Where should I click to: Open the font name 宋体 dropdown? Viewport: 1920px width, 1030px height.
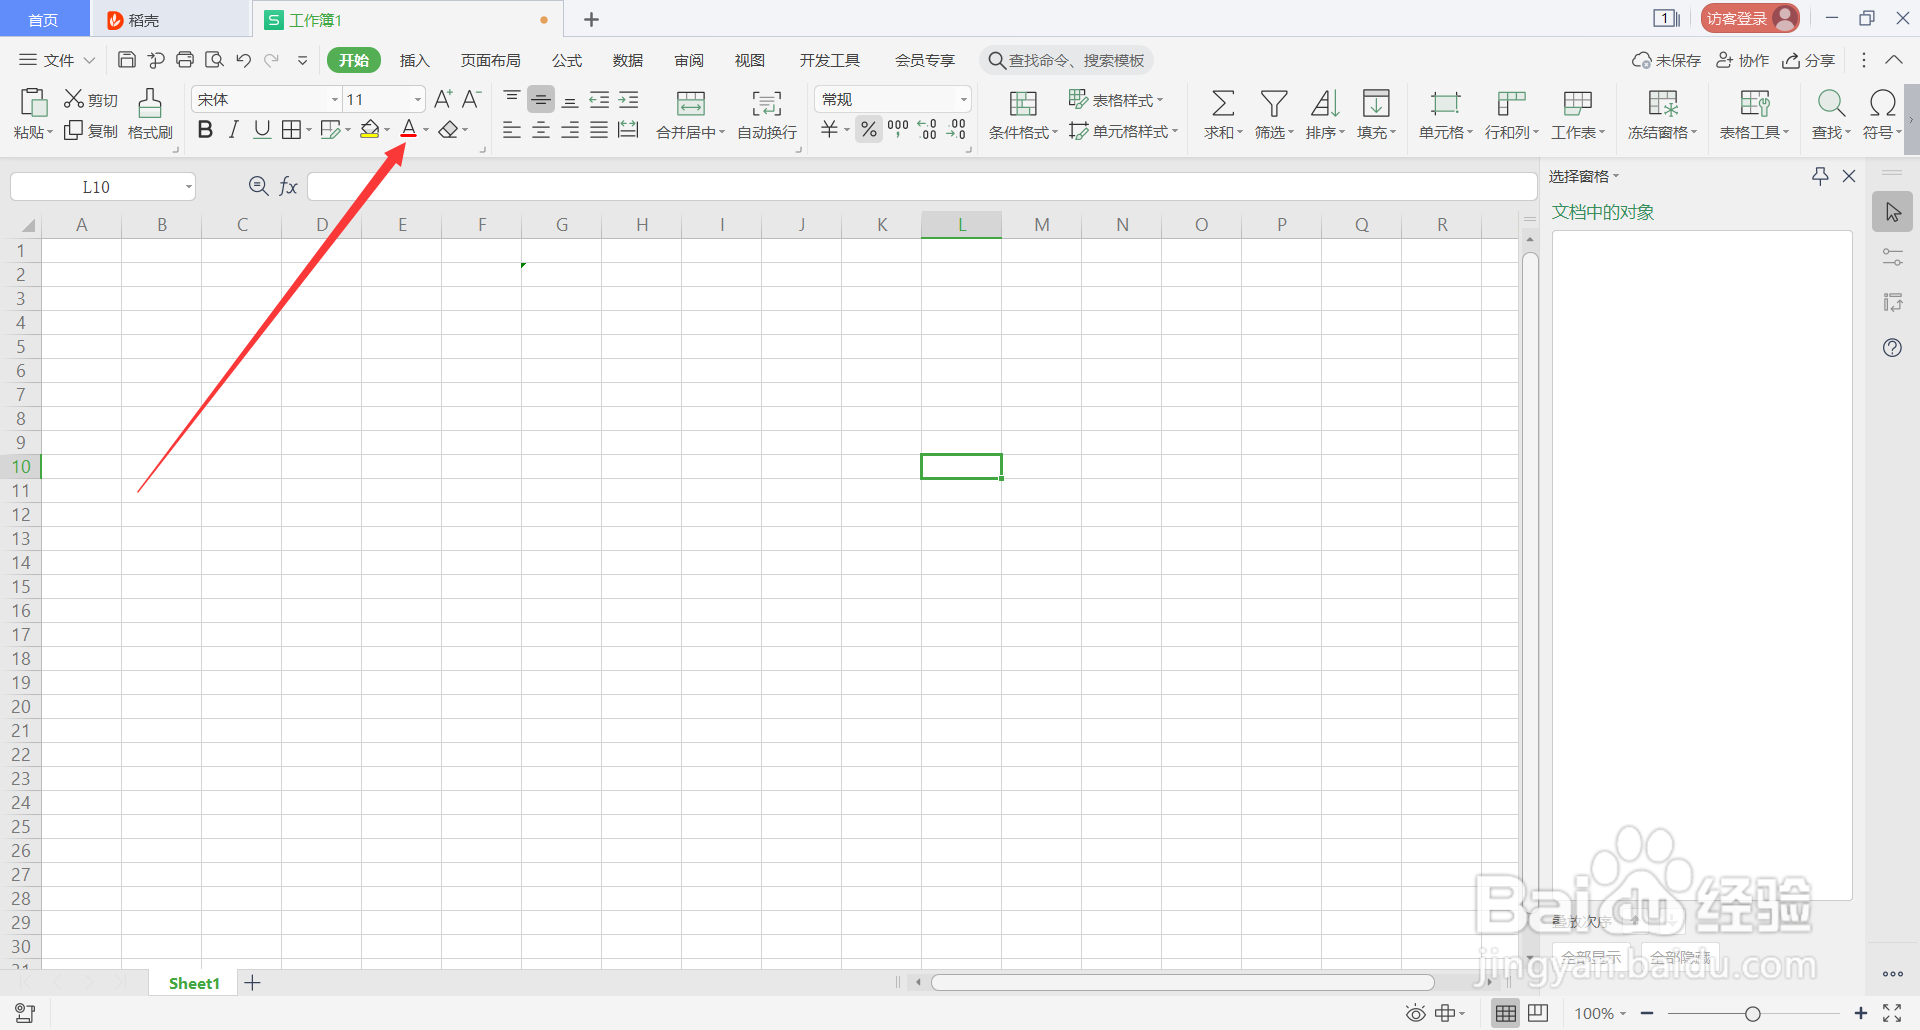coord(335,99)
